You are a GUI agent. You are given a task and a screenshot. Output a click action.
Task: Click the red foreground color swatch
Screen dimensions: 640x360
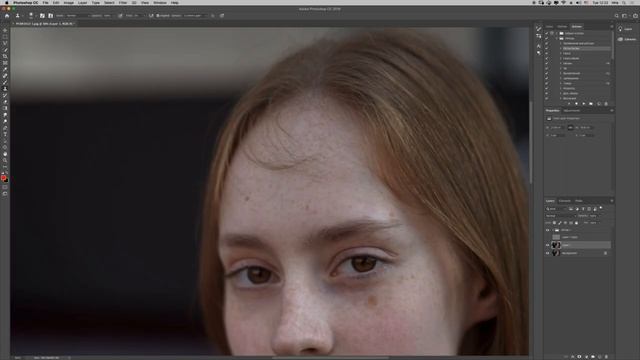[4, 178]
